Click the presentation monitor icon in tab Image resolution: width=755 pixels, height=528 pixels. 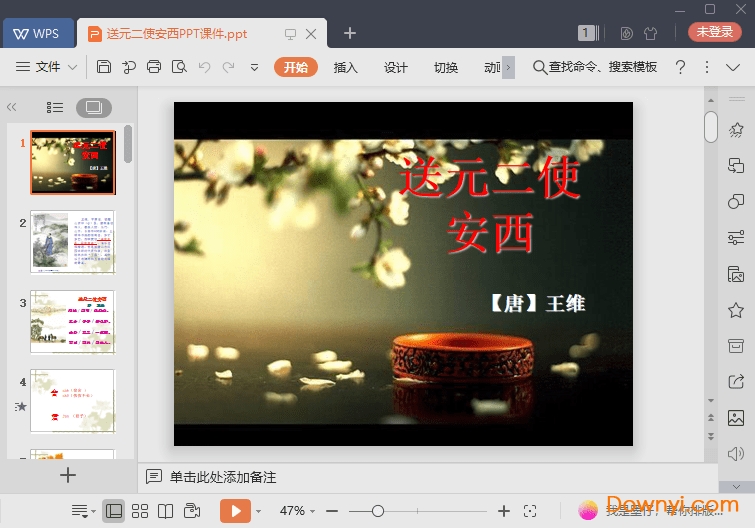click(290, 34)
